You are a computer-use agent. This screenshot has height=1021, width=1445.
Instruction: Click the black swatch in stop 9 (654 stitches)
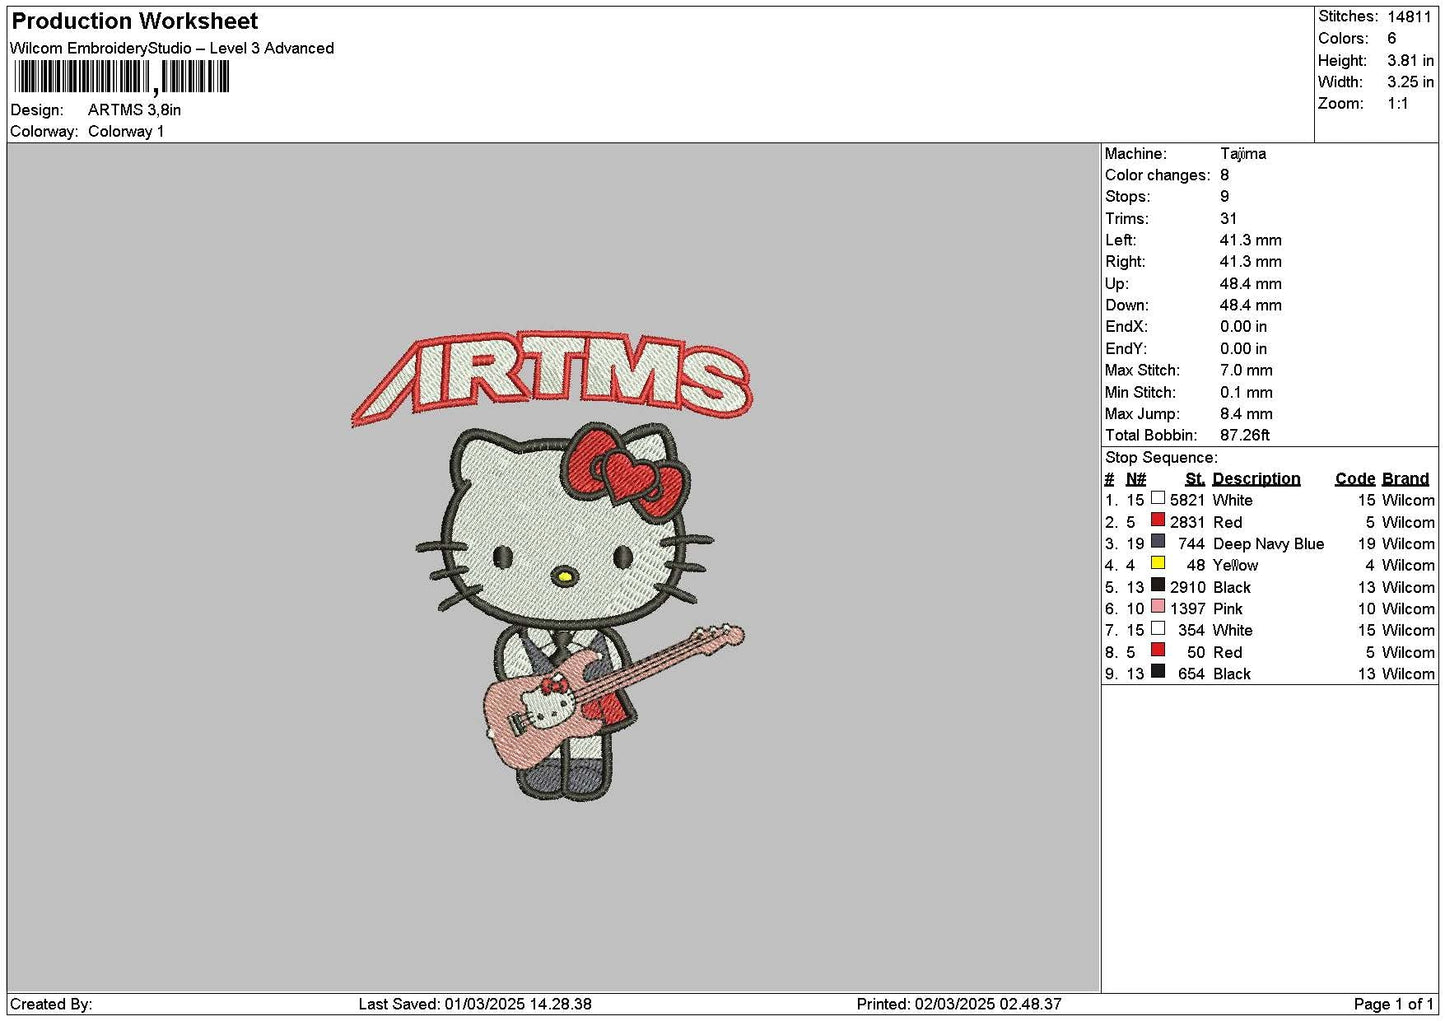click(x=1158, y=671)
